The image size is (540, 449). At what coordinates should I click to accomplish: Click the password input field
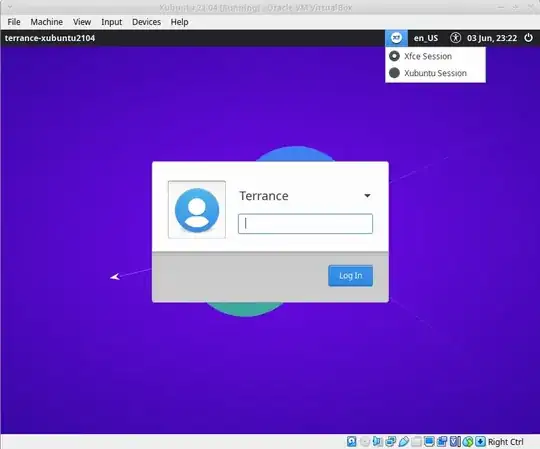(x=305, y=224)
